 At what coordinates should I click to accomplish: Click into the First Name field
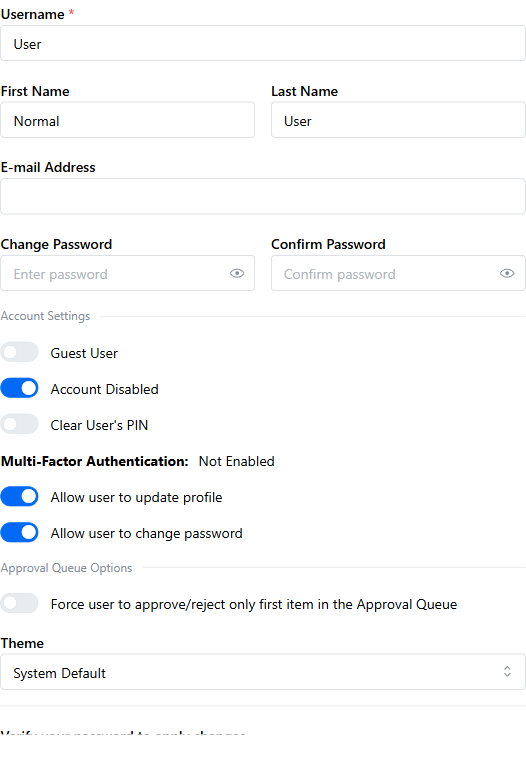click(128, 120)
